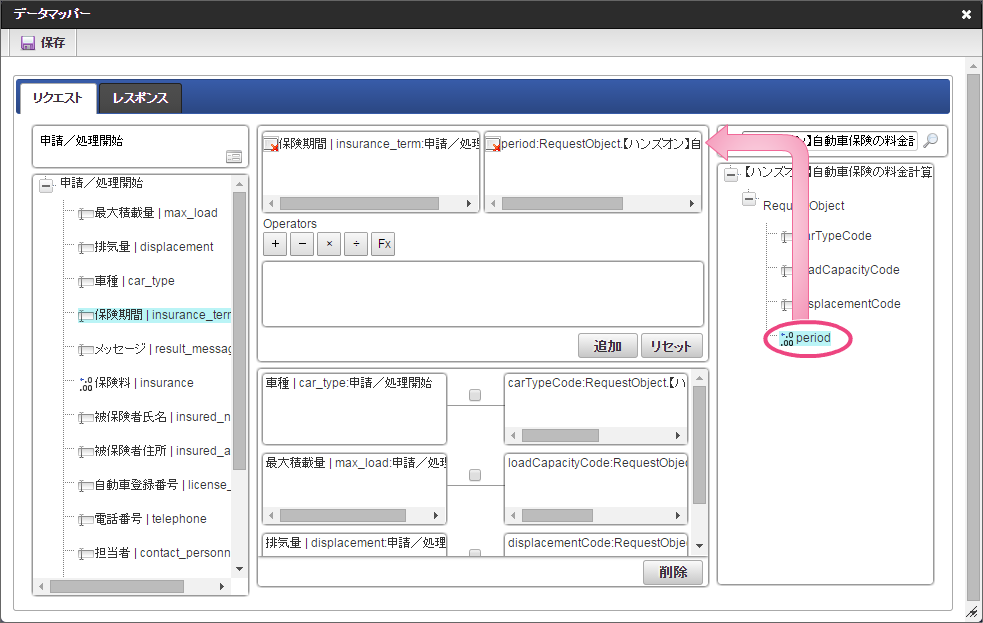This screenshot has height=623, width=983.
Task: Click the delete-marked icon beside period mapping target
Action: point(493,145)
